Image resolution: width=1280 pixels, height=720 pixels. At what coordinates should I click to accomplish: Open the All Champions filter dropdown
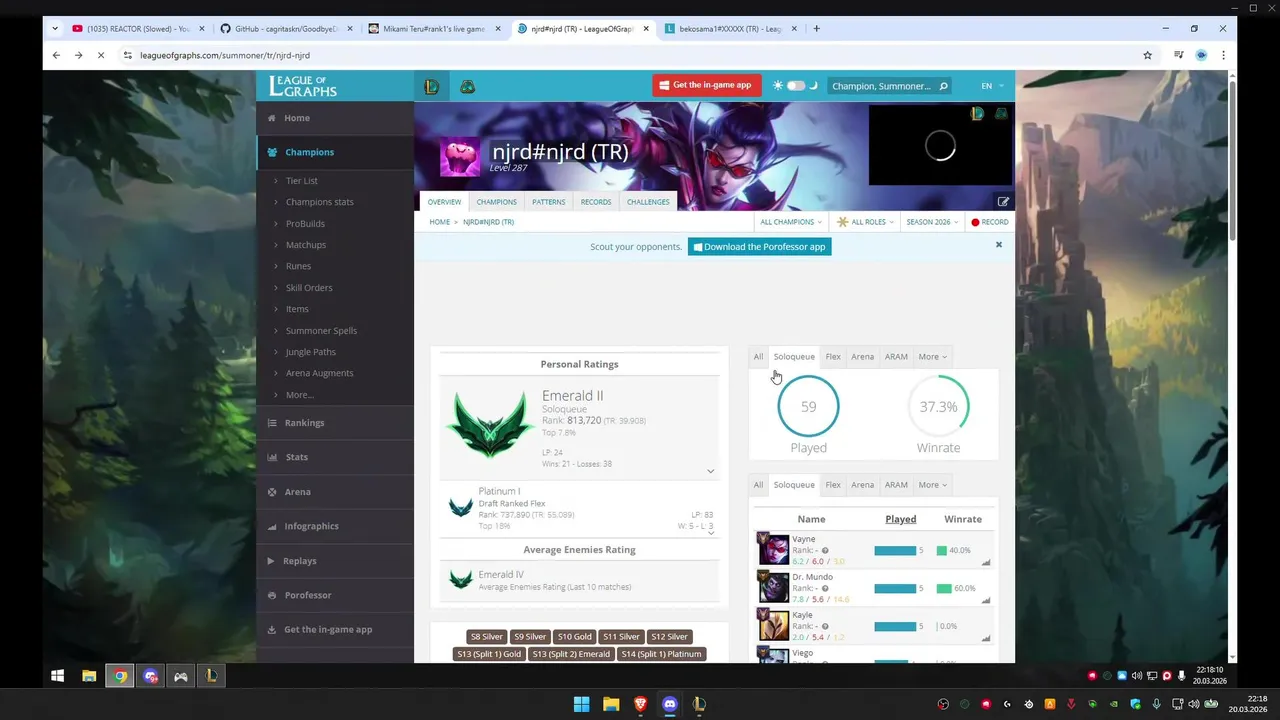(791, 222)
